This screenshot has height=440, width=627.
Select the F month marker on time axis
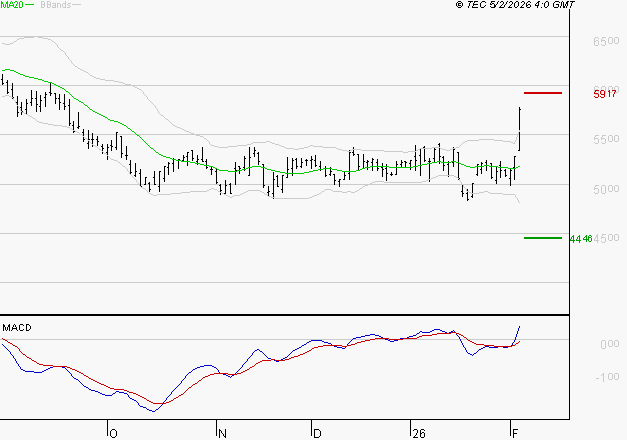coord(515,432)
